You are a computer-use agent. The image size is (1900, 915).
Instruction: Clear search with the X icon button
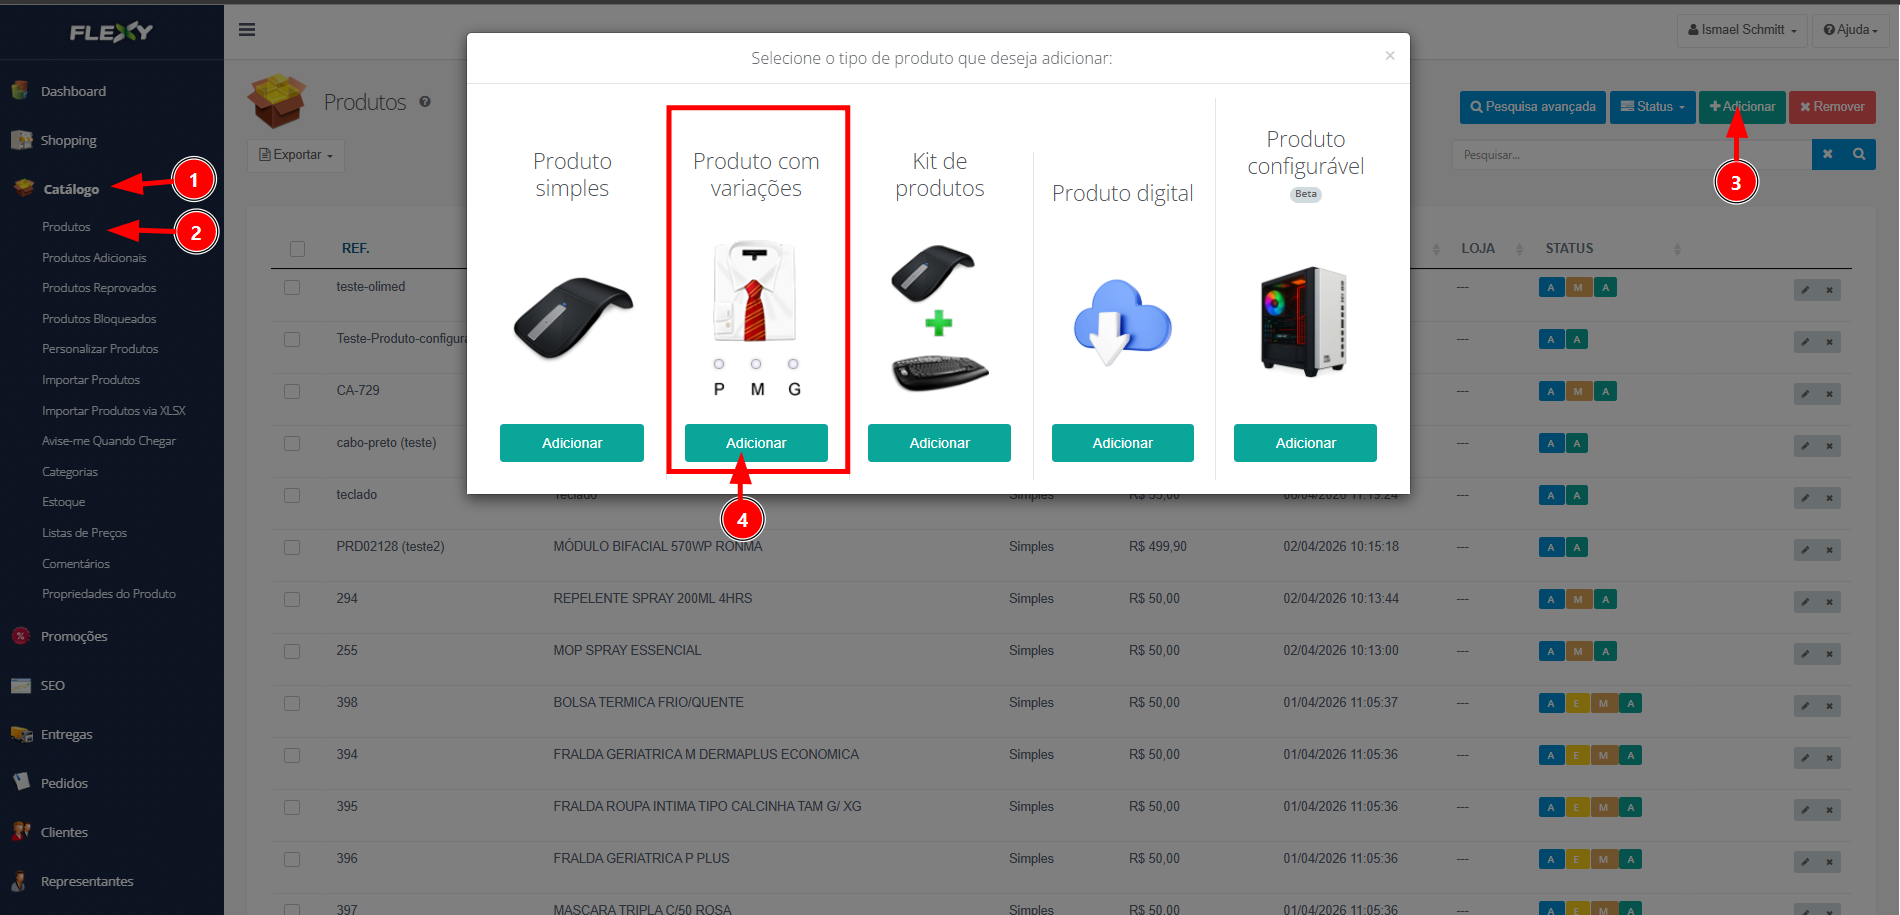[x=1827, y=155]
